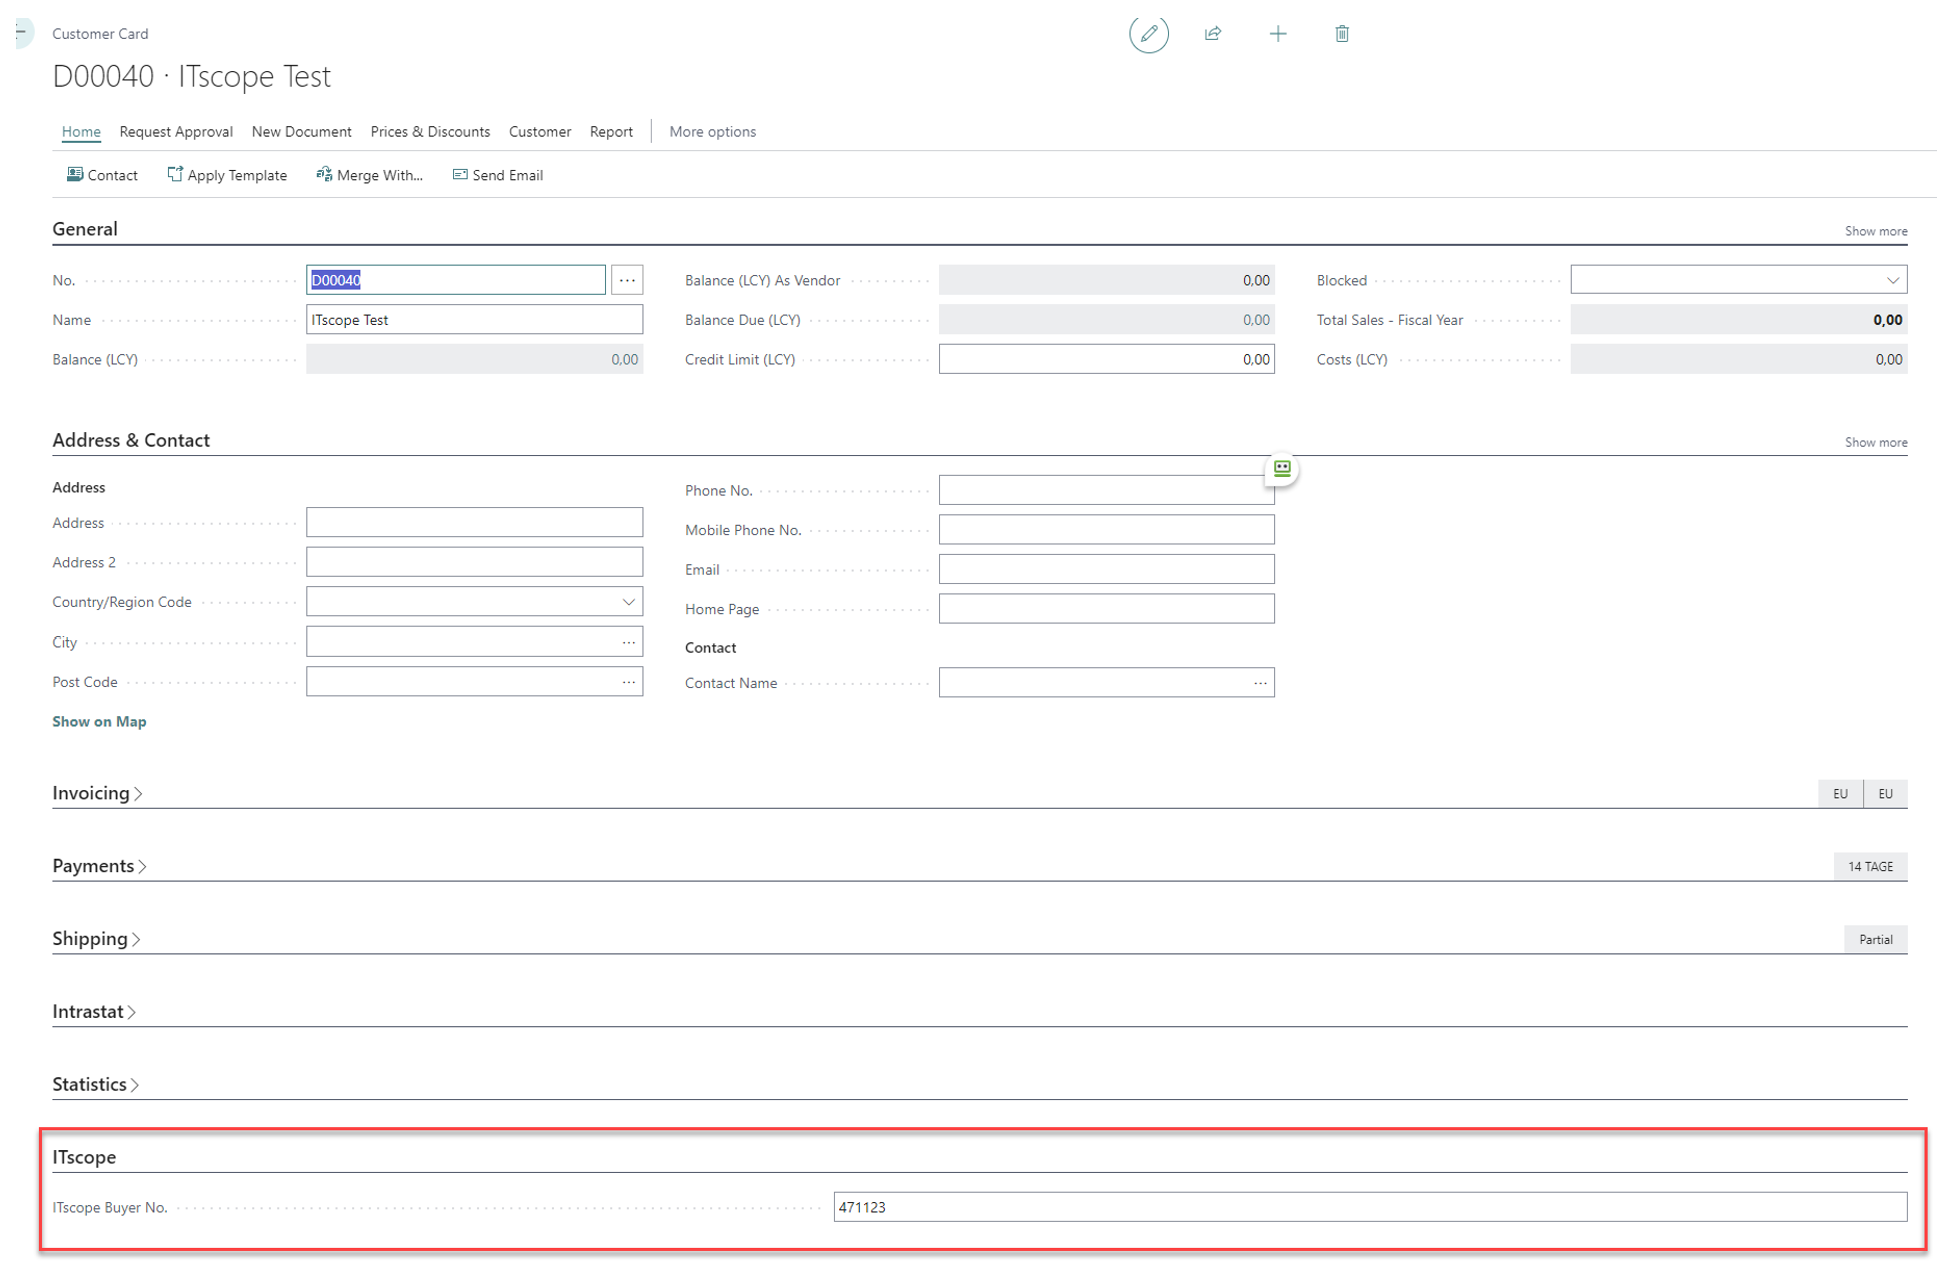Create a new record with the plus icon
This screenshot has width=1950, height=1270.
(1278, 33)
